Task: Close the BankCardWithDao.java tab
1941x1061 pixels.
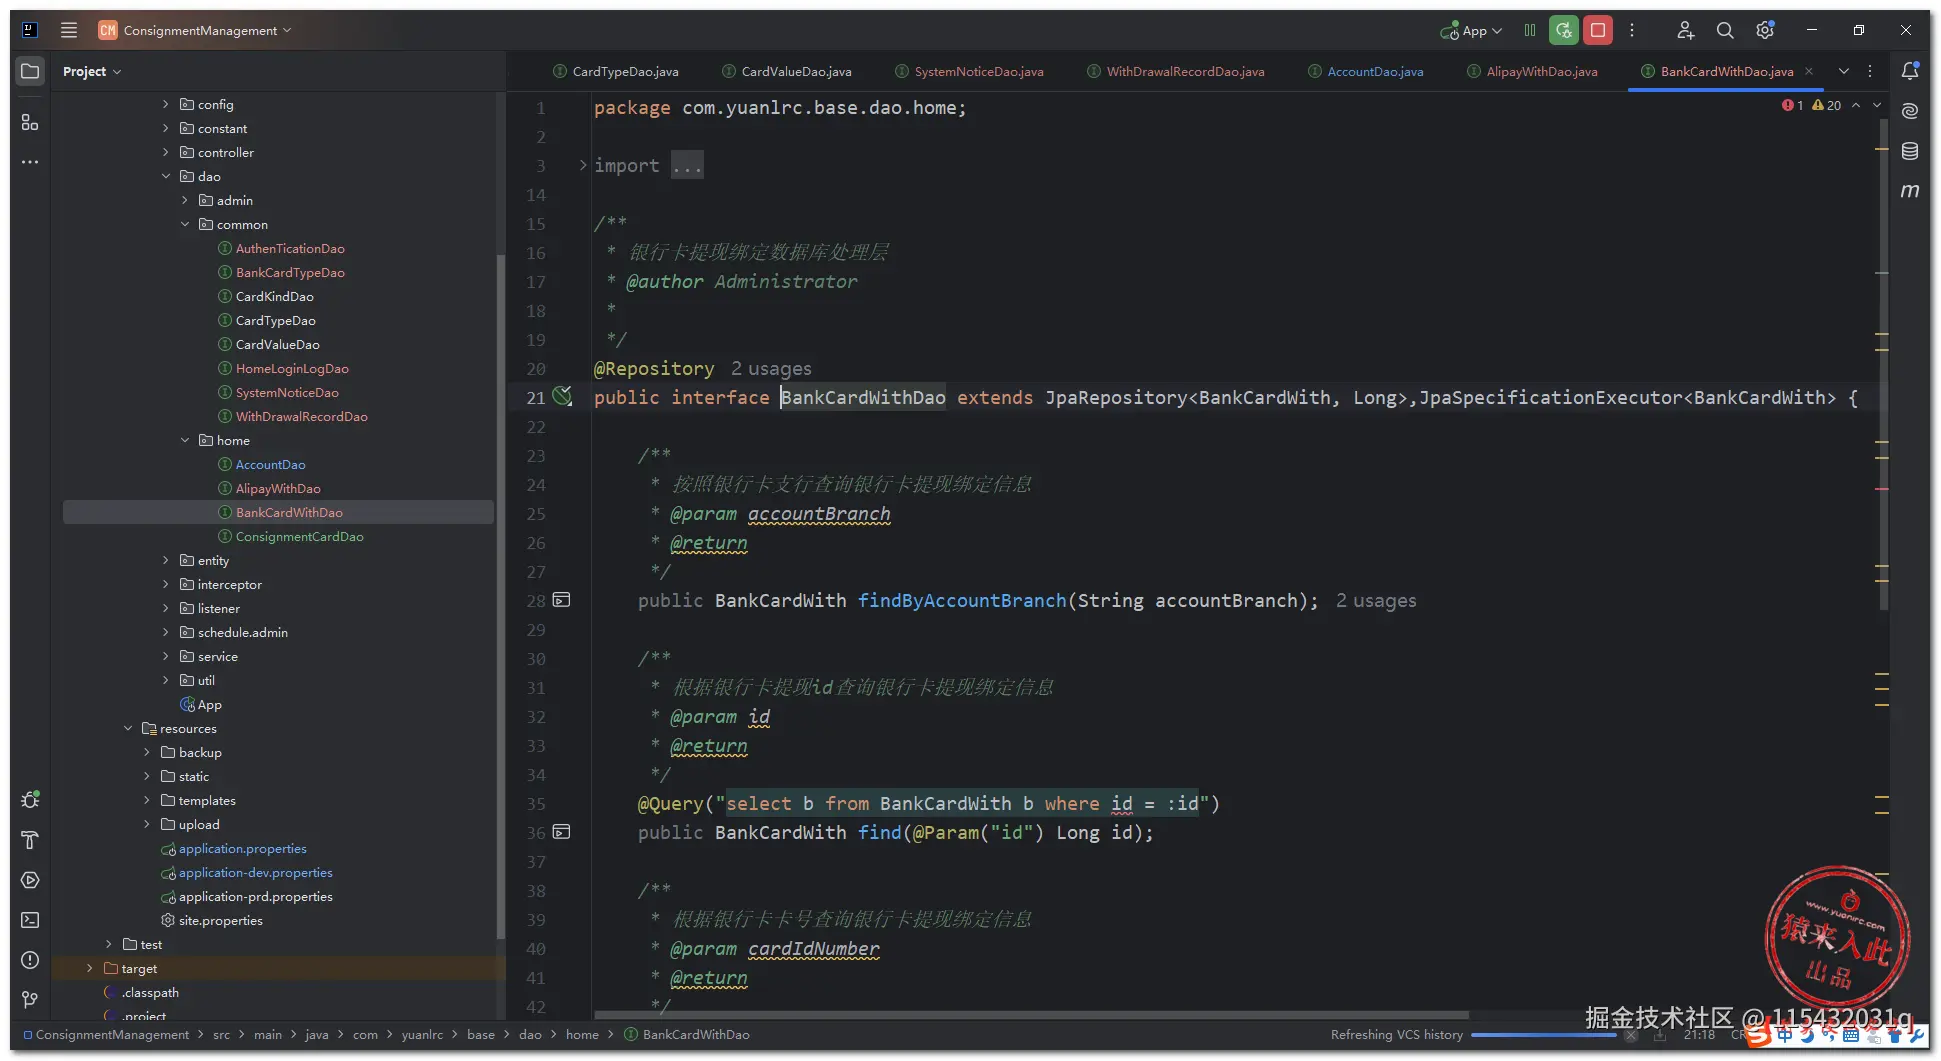Action: (1809, 71)
